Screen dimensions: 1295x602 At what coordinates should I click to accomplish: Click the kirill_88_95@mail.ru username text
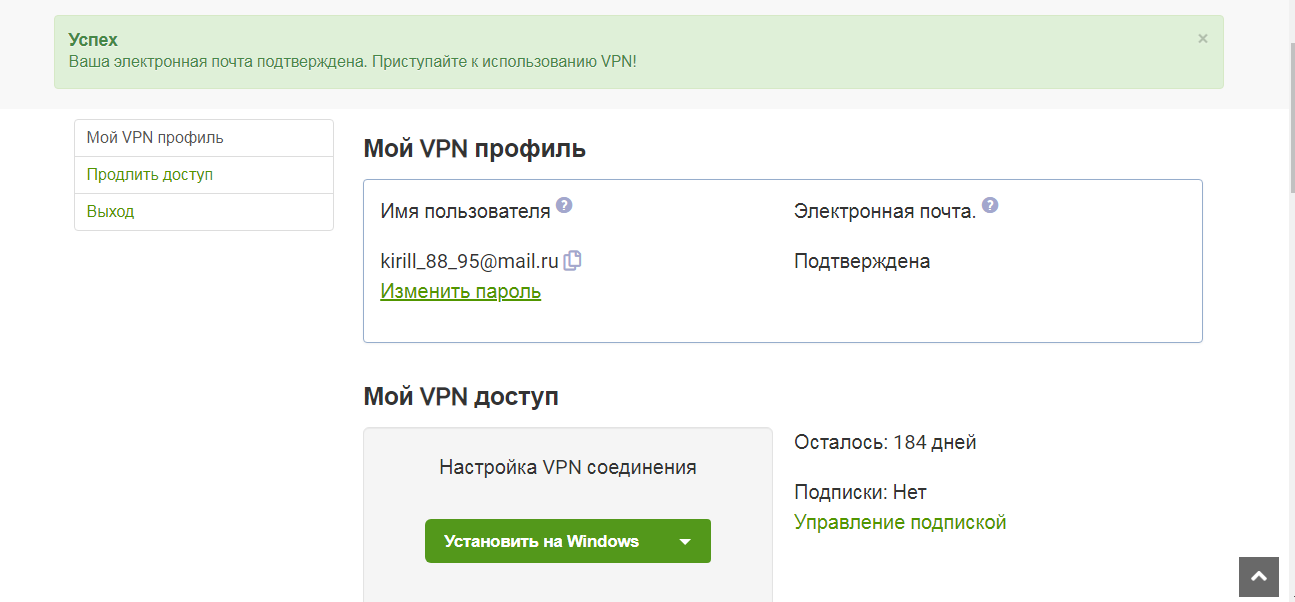[x=469, y=262]
